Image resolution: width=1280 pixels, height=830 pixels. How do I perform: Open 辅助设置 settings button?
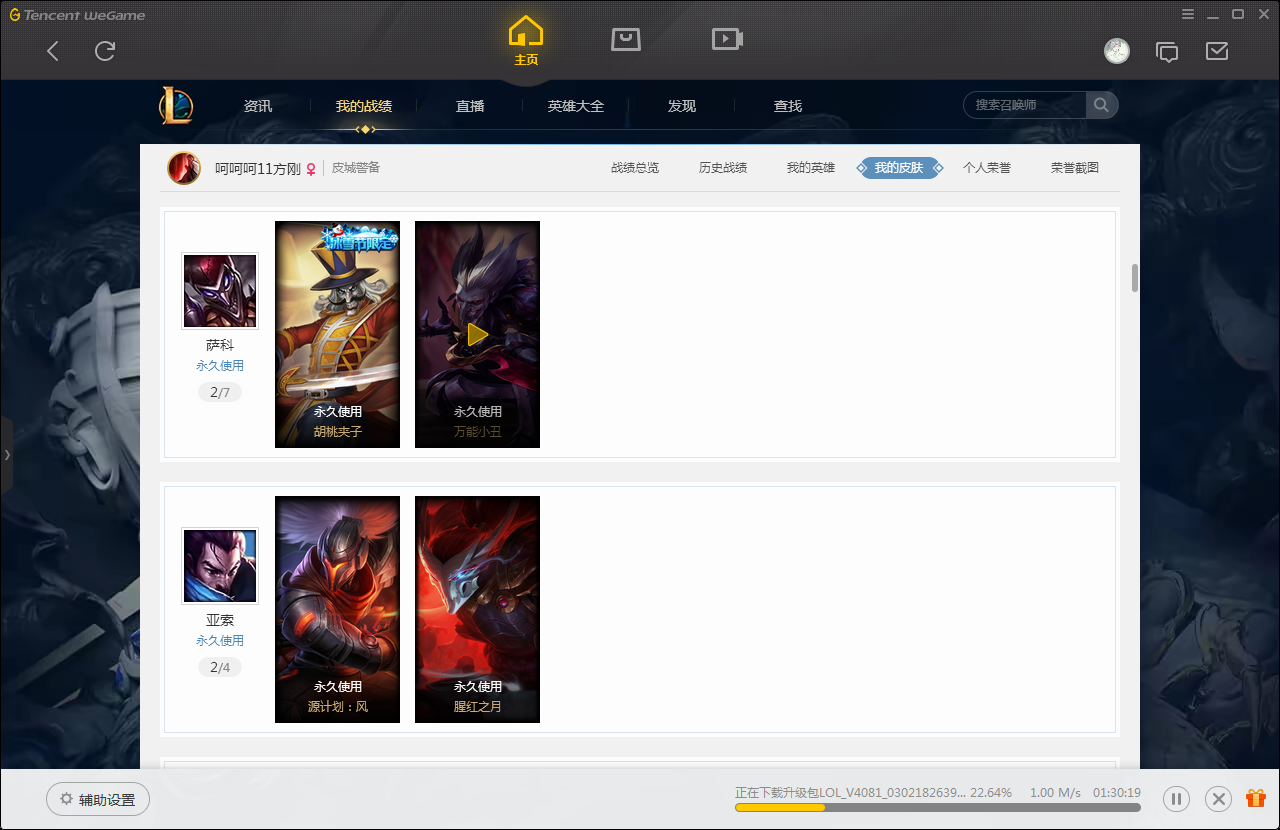(x=98, y=799)
